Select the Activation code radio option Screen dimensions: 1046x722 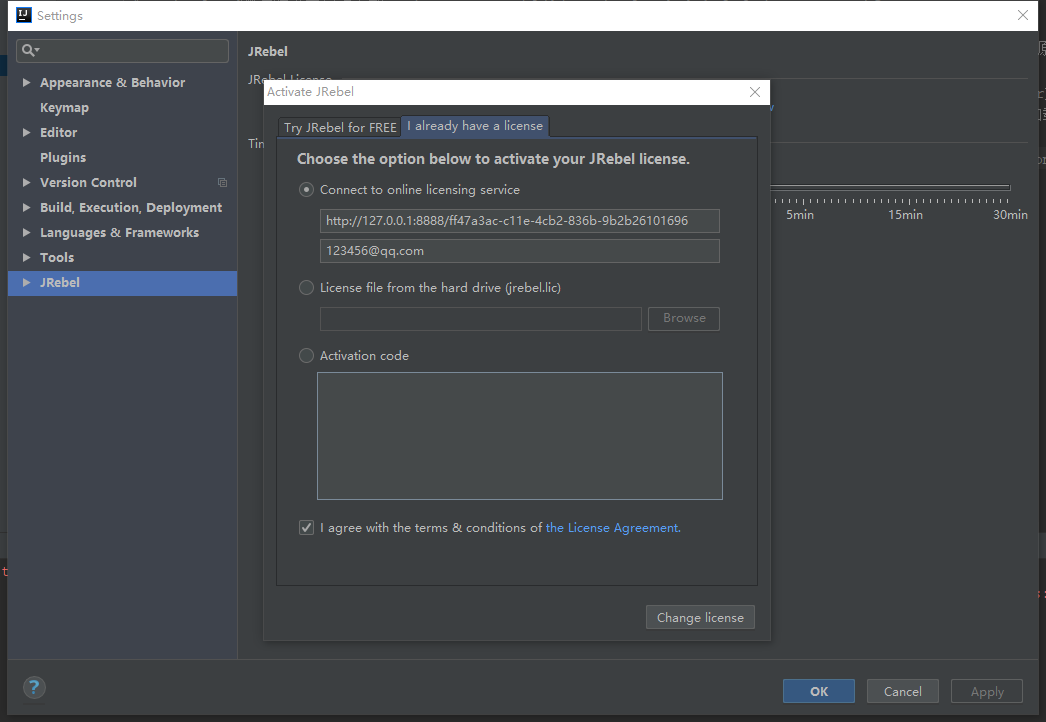click(x=306, y=356)
